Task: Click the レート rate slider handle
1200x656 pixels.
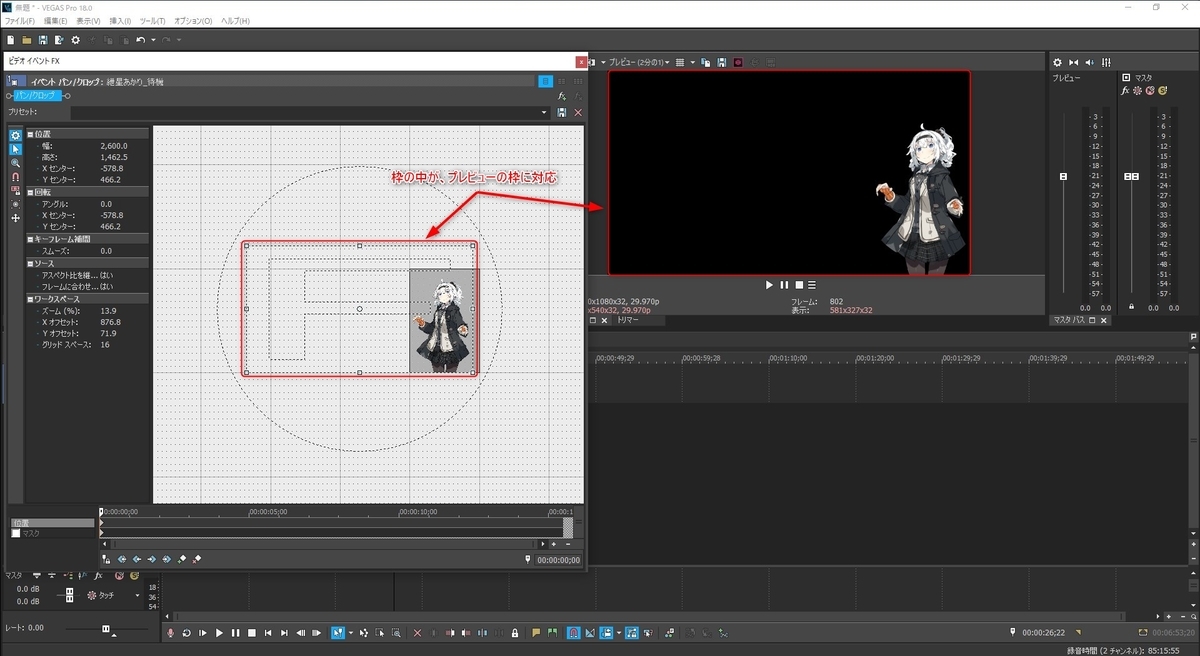Action: [106, 628]
